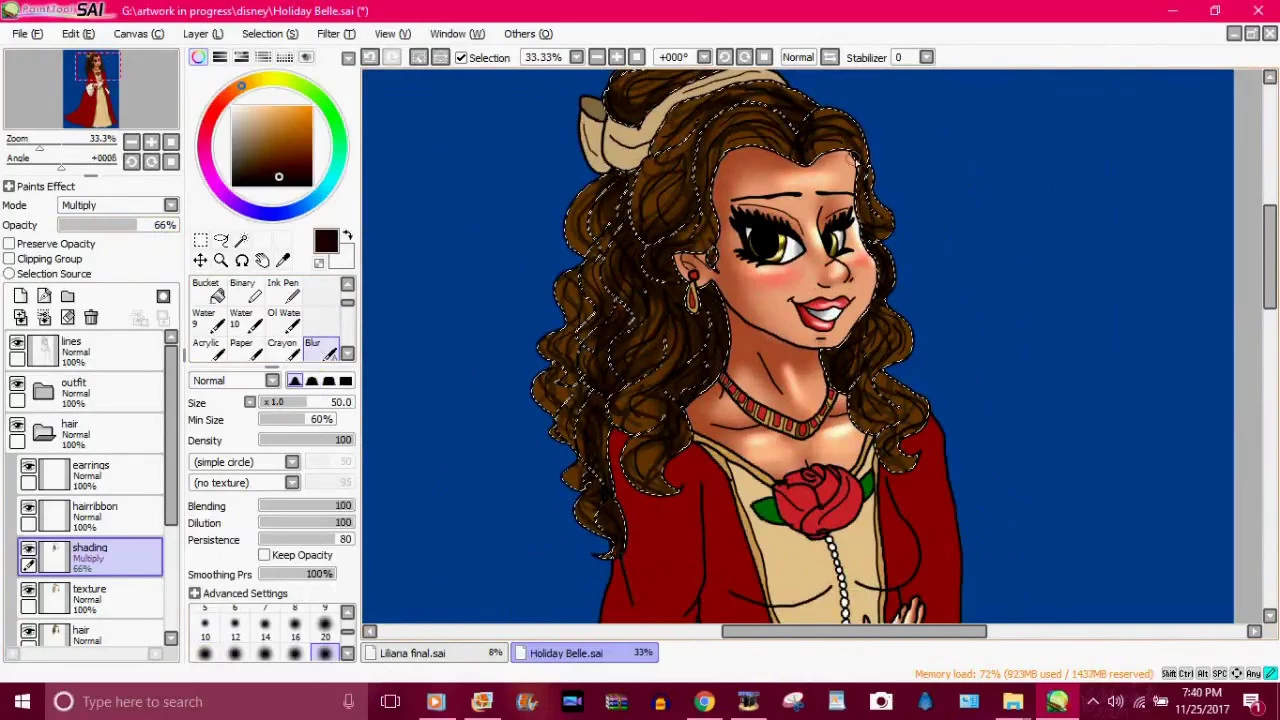Click the layer mask icon

163,296
